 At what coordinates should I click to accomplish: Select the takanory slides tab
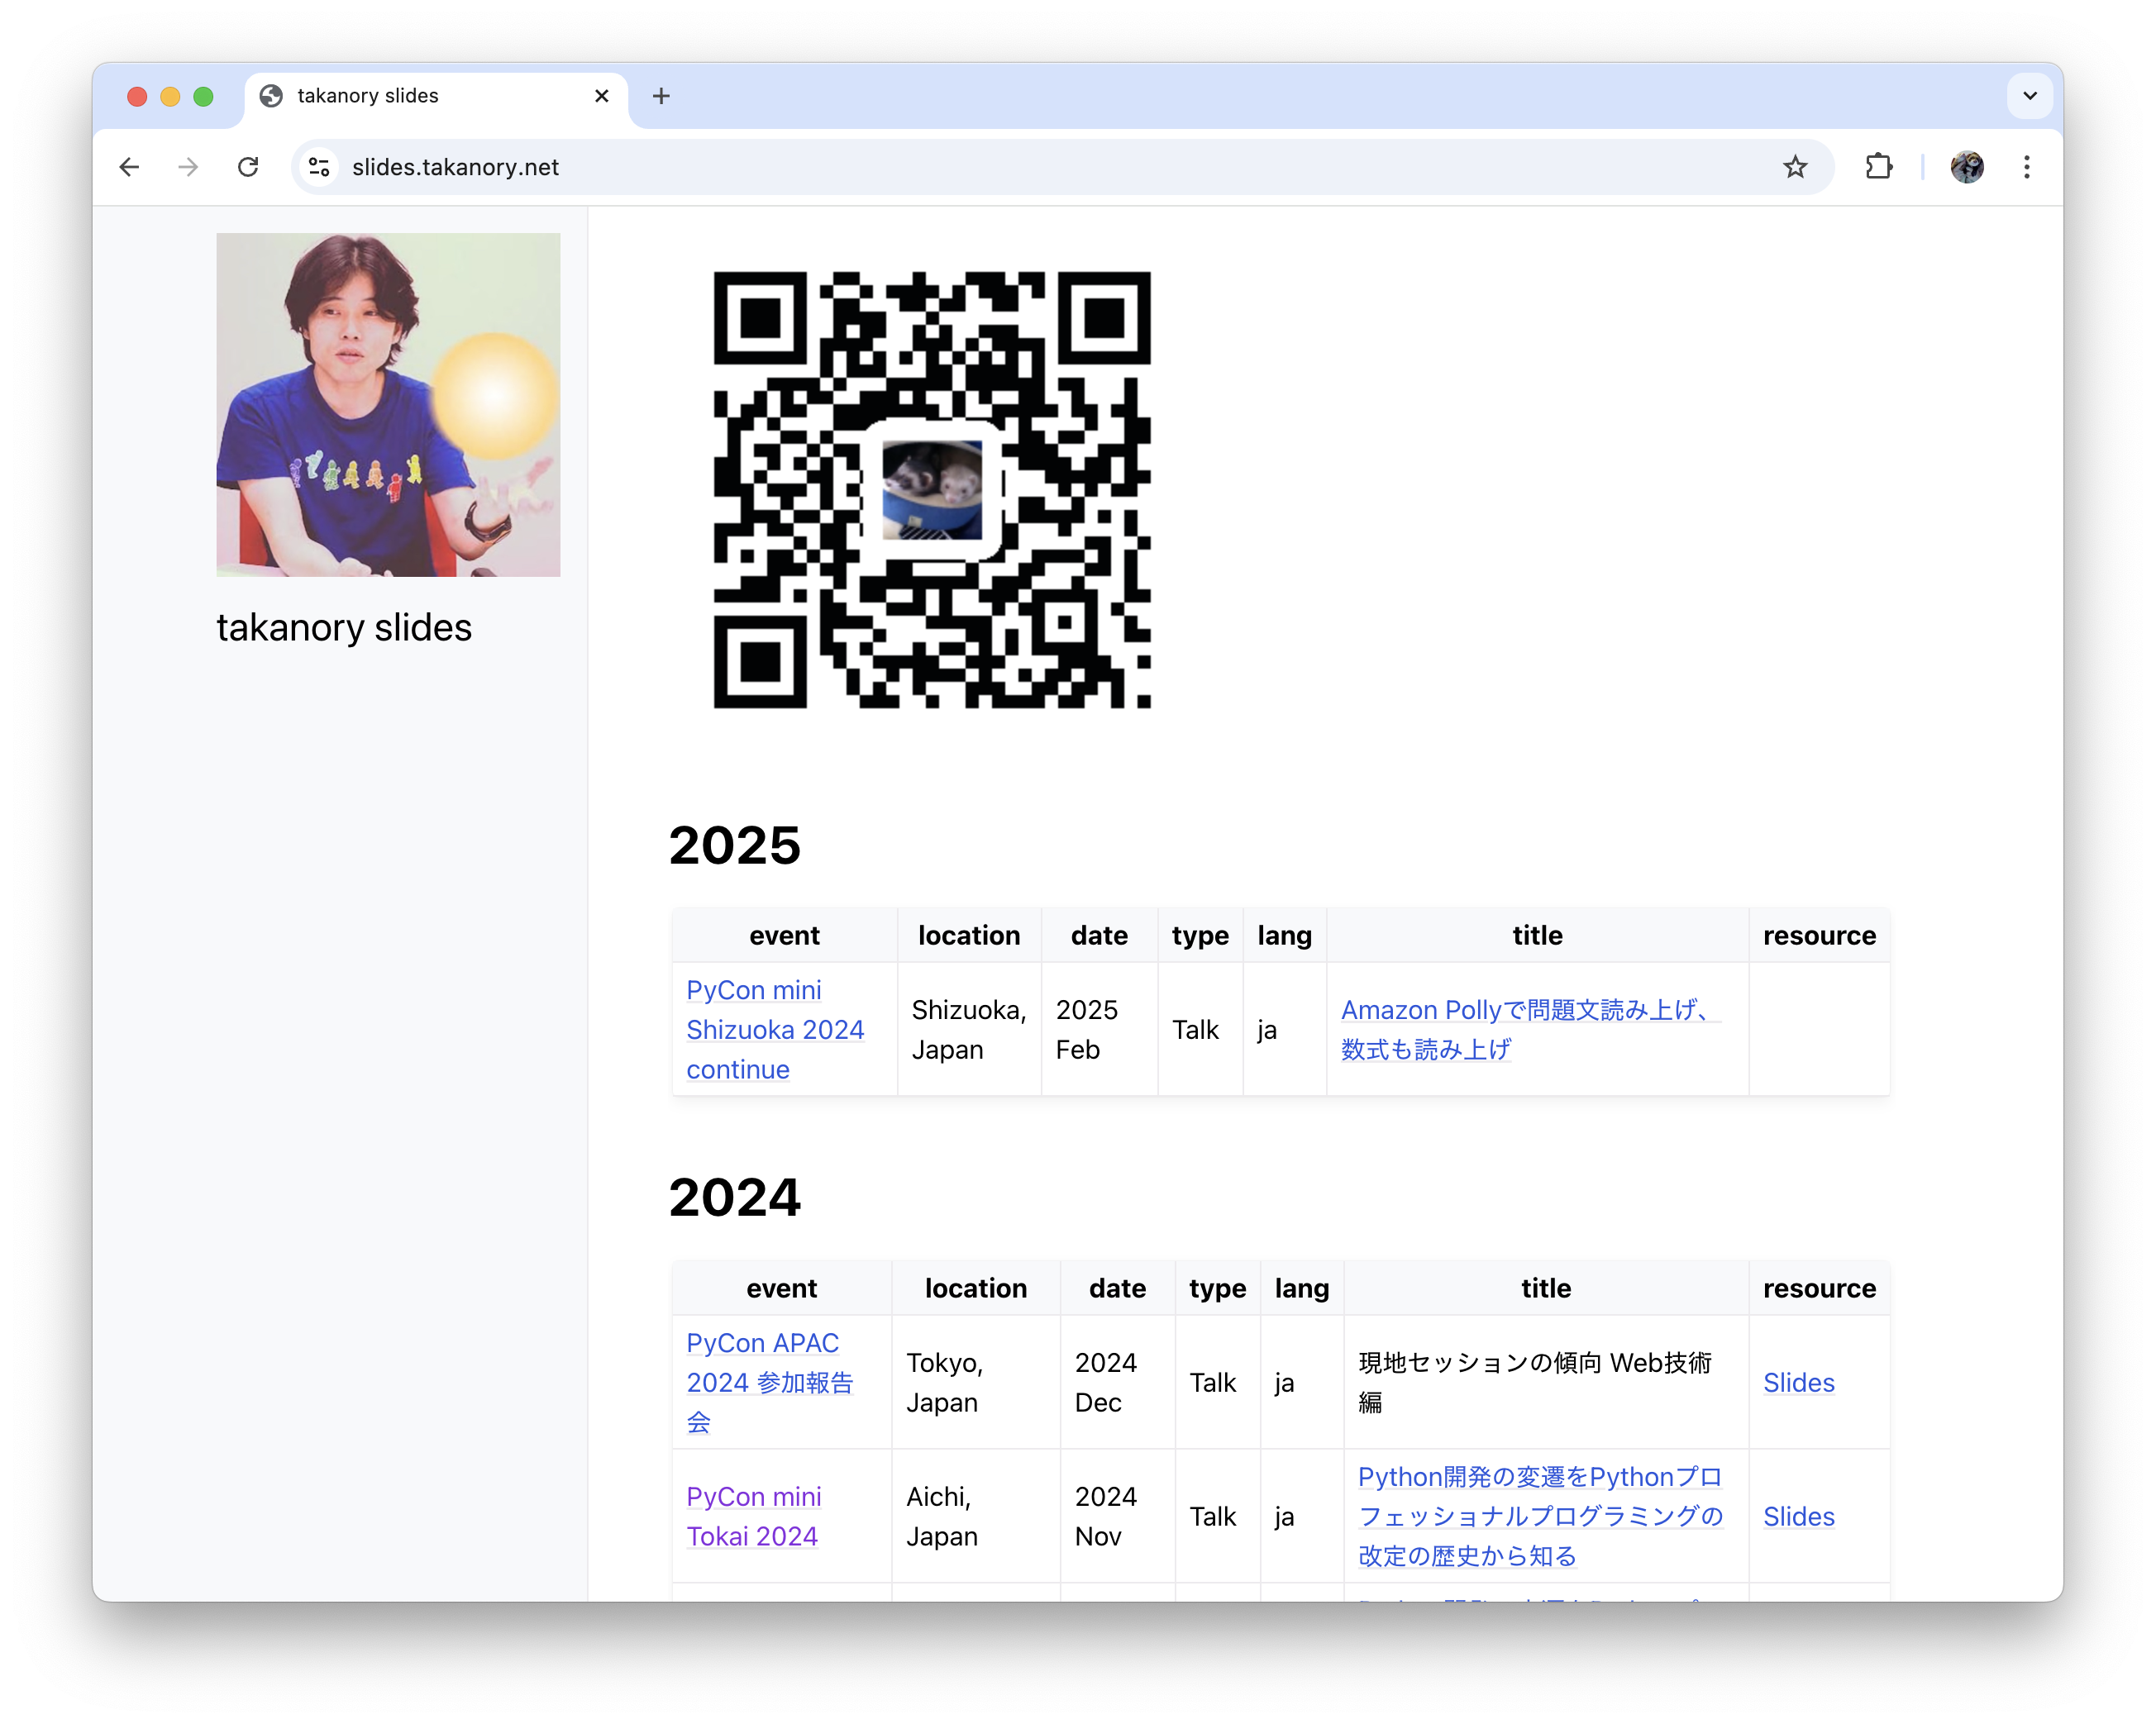[420, 96]
